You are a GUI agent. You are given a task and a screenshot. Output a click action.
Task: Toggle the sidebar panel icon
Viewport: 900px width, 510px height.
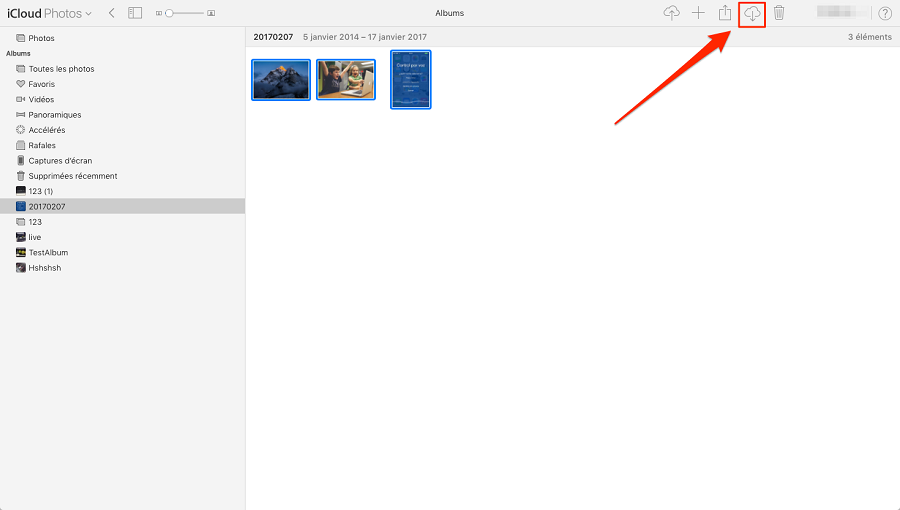click(135, 13)
